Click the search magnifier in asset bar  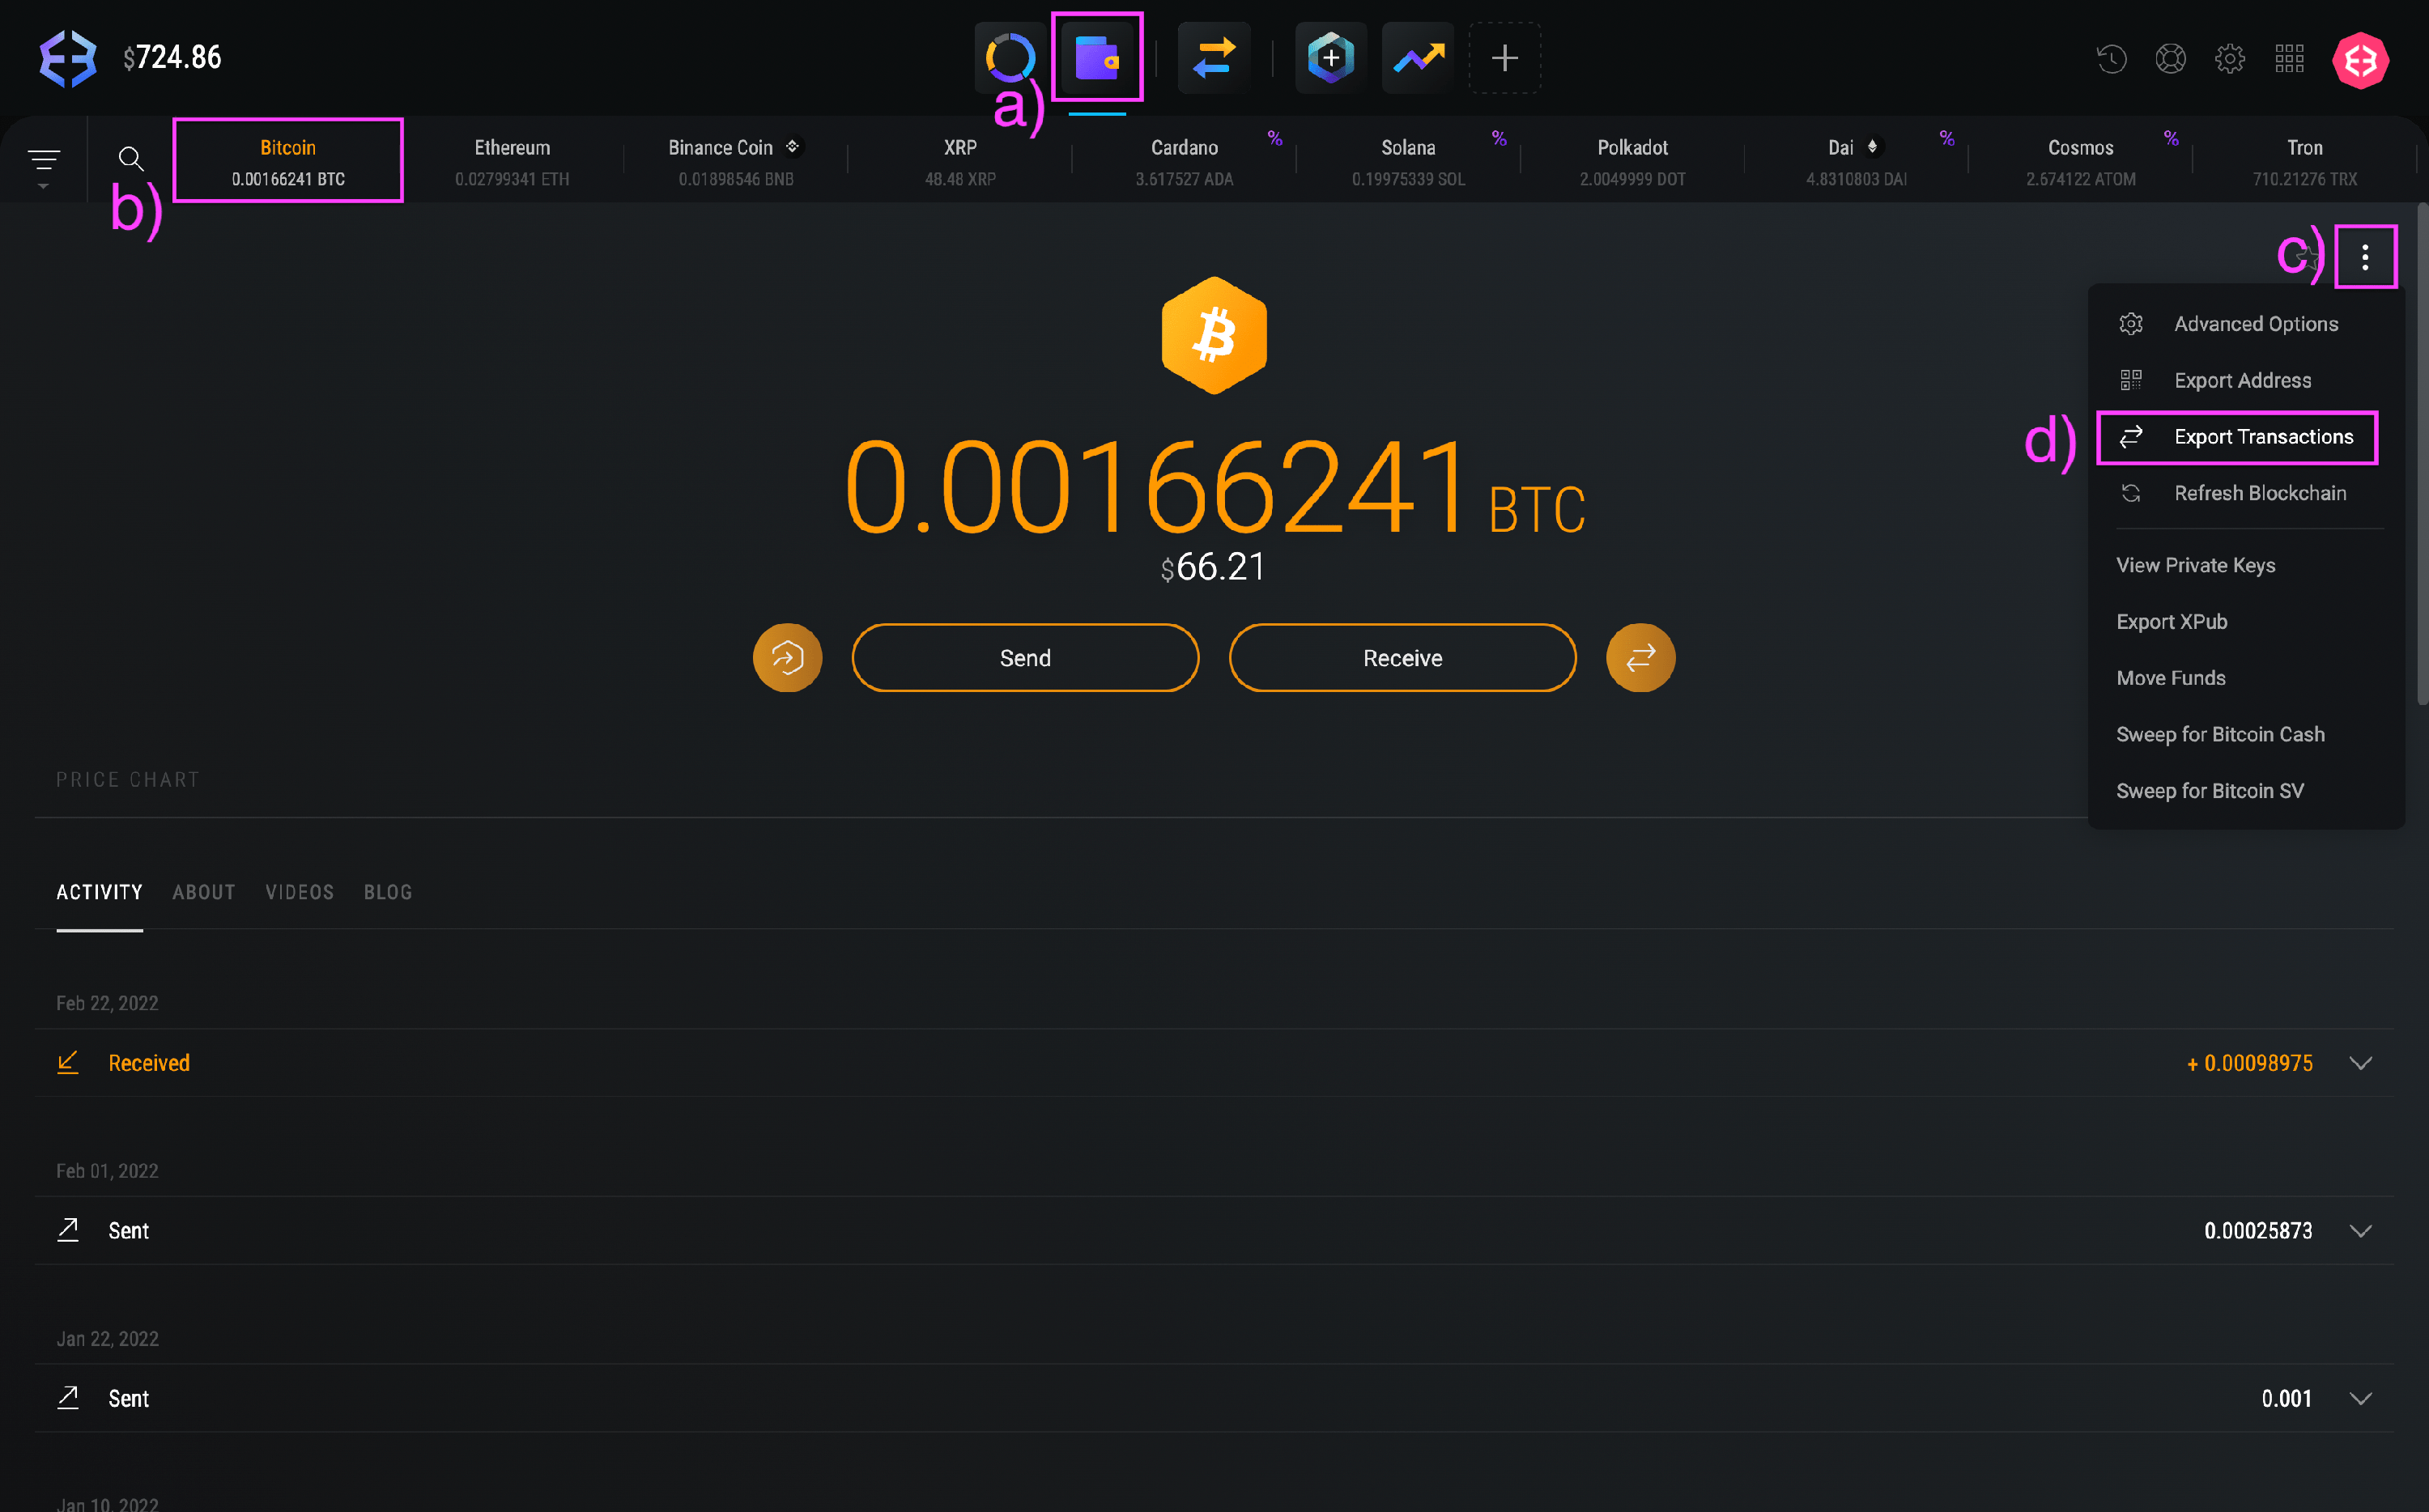[131, 159]
